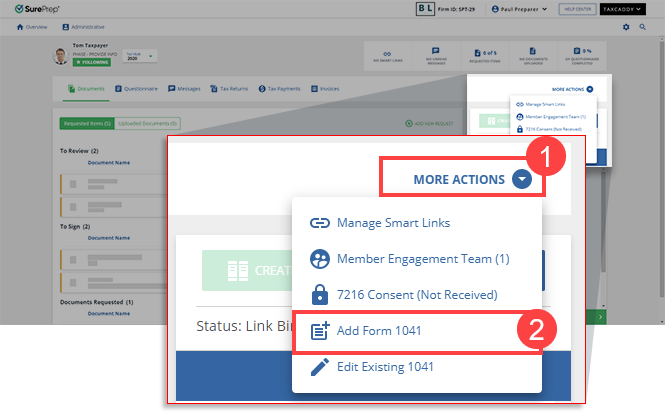665x418 pixels.
Task: Click the Tom Taxpayer profile photo
Action: (x=59, y=57)
